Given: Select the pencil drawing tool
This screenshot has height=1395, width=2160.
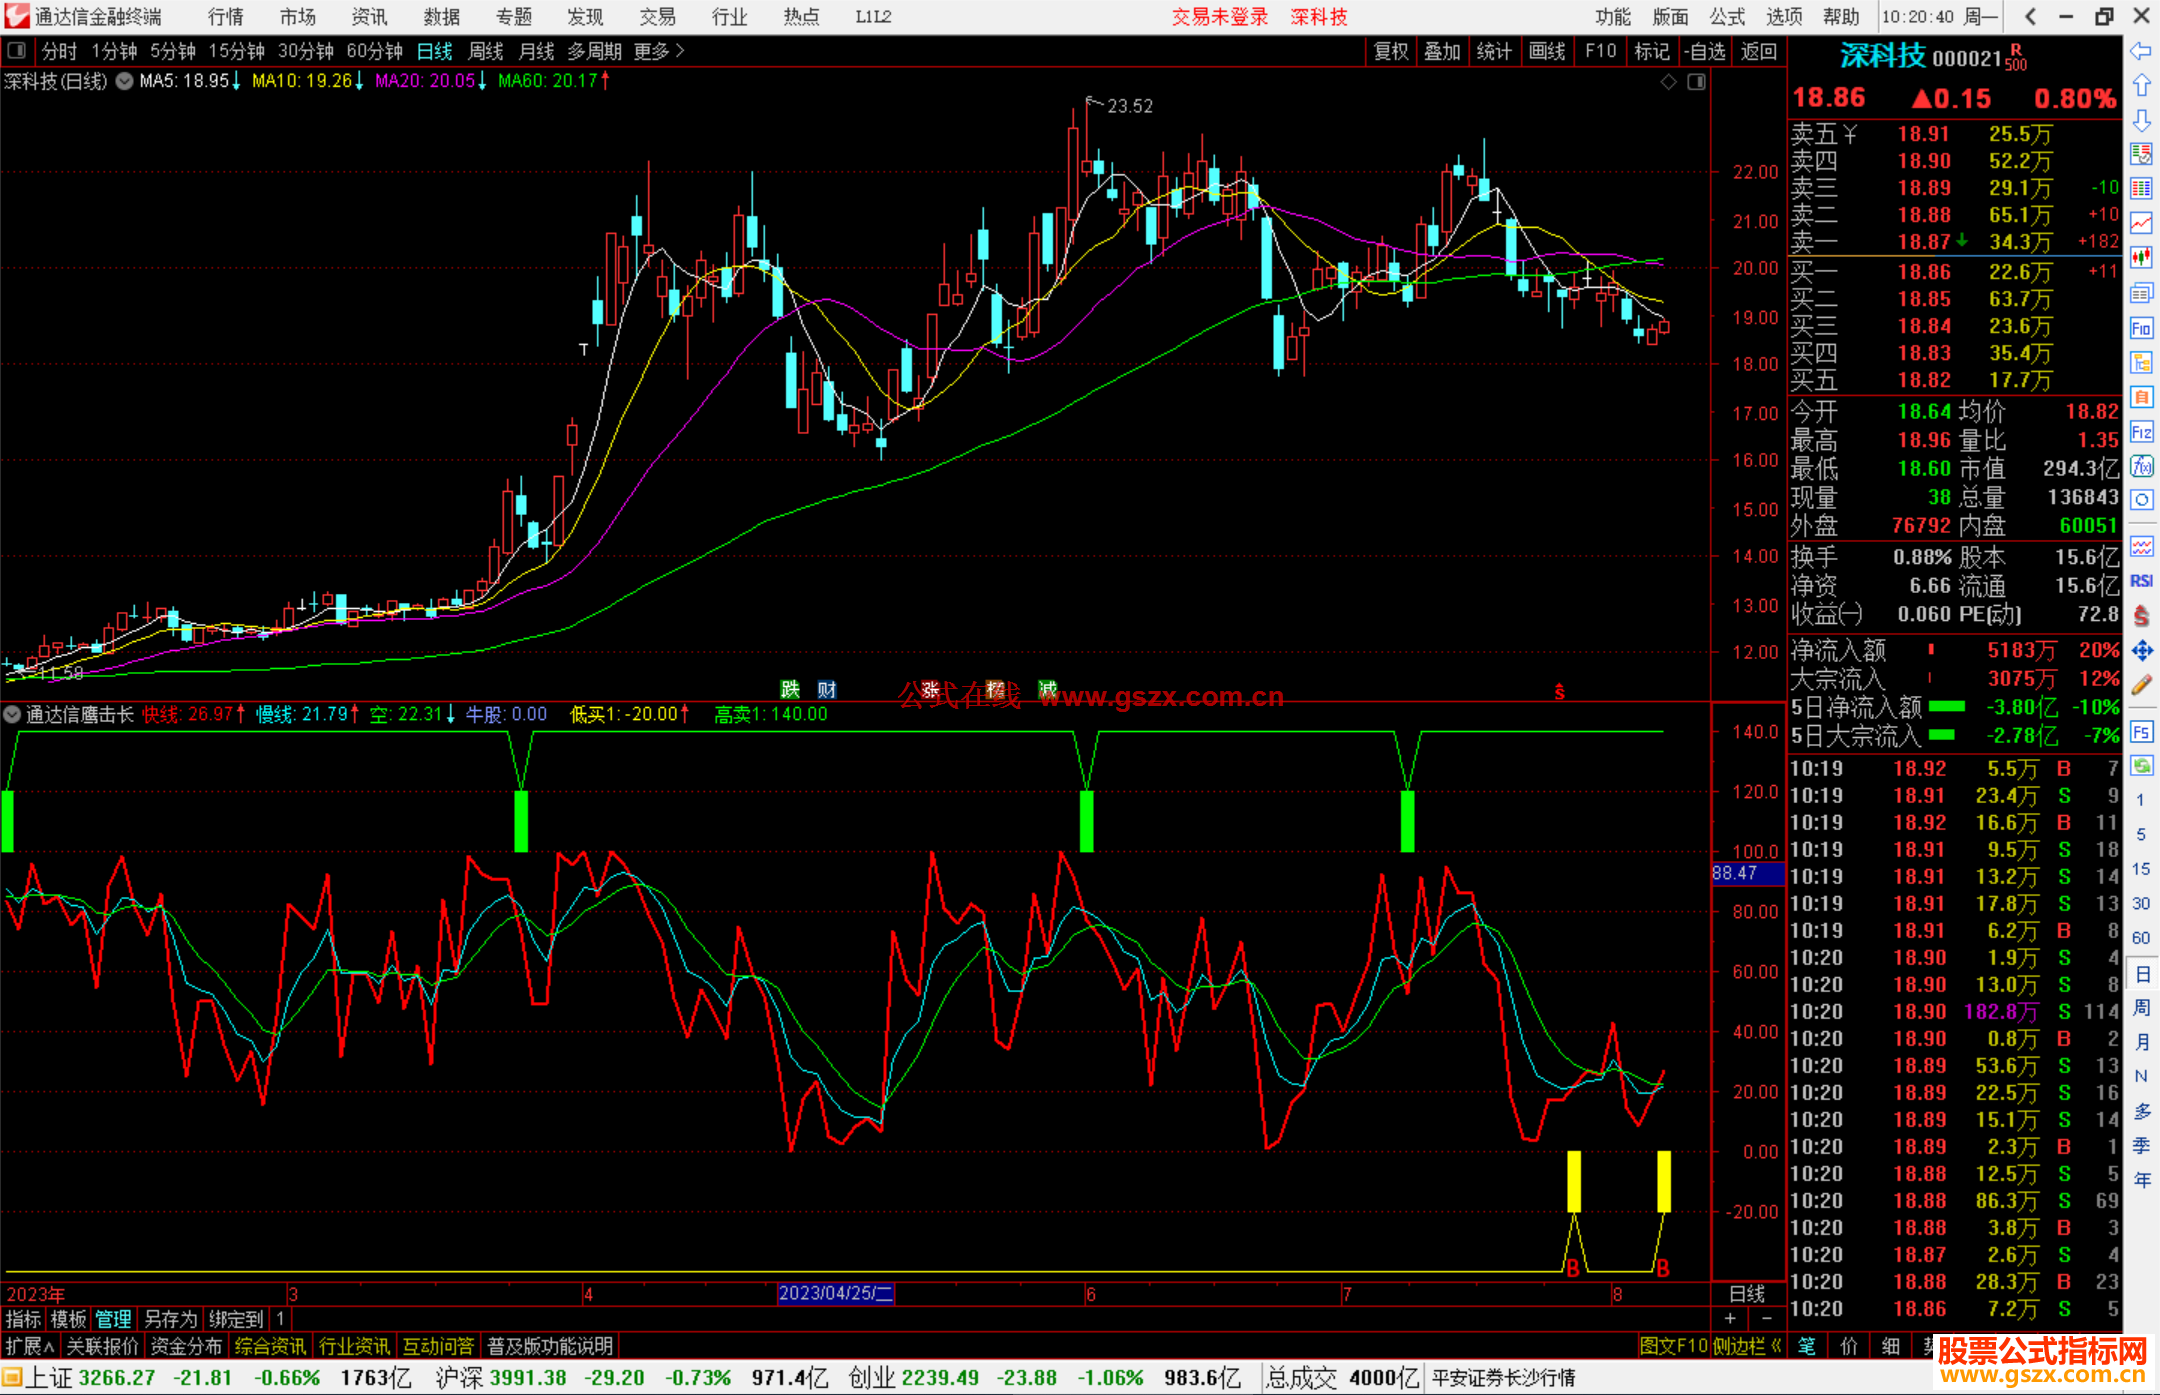Looking at the screenshot, I should [2141, 685].
